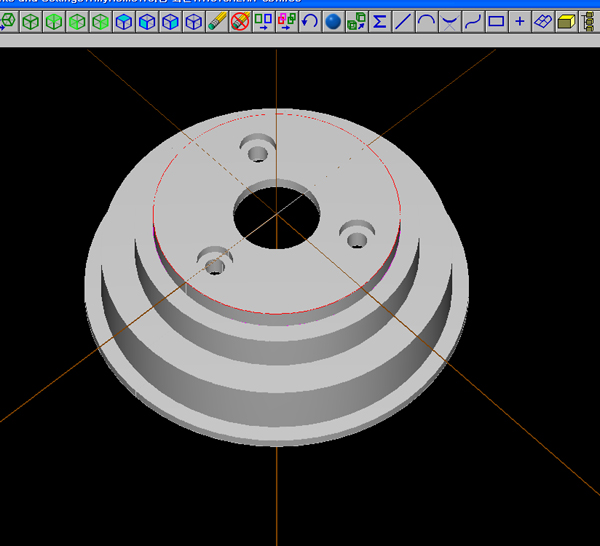The height and width of the screenshot is (546, 600).
Task: Click the Delete pencil-eraser icon
Action: pyautogui.click(x=217, y=21)
